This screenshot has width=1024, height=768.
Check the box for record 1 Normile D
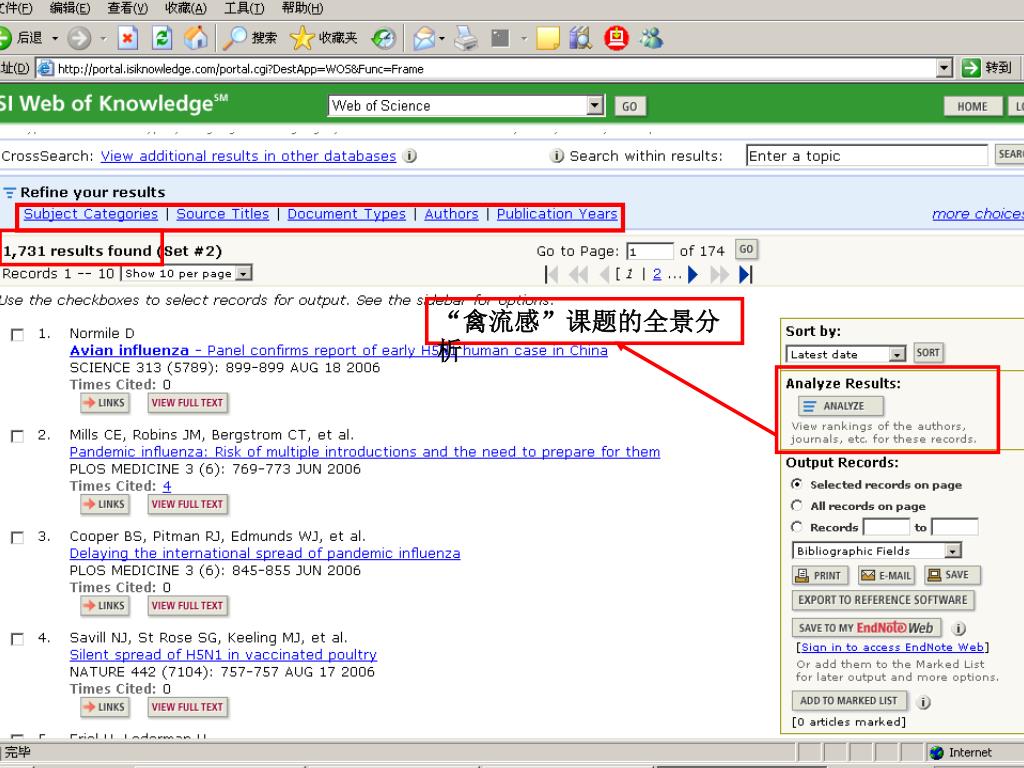pyautogui.click(x=18, y=335)
